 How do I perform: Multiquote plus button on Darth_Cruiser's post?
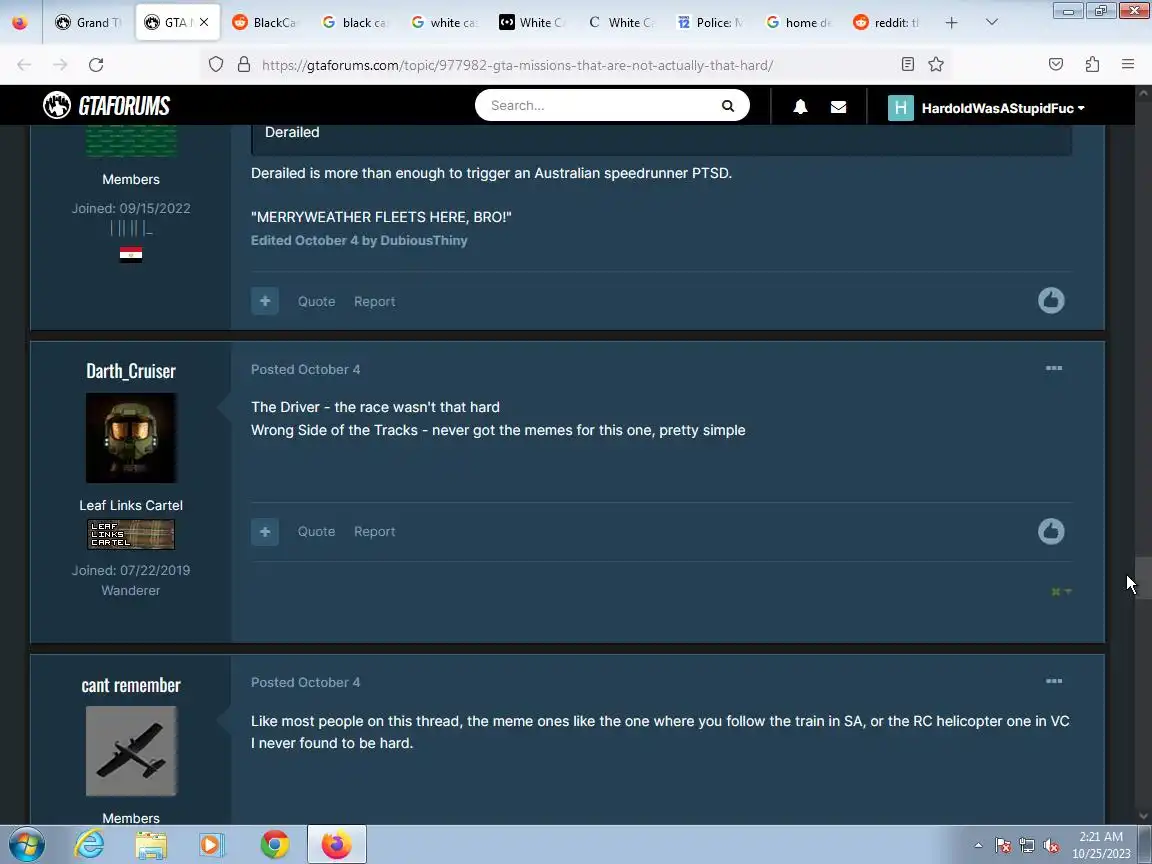(x=264, y=531)
